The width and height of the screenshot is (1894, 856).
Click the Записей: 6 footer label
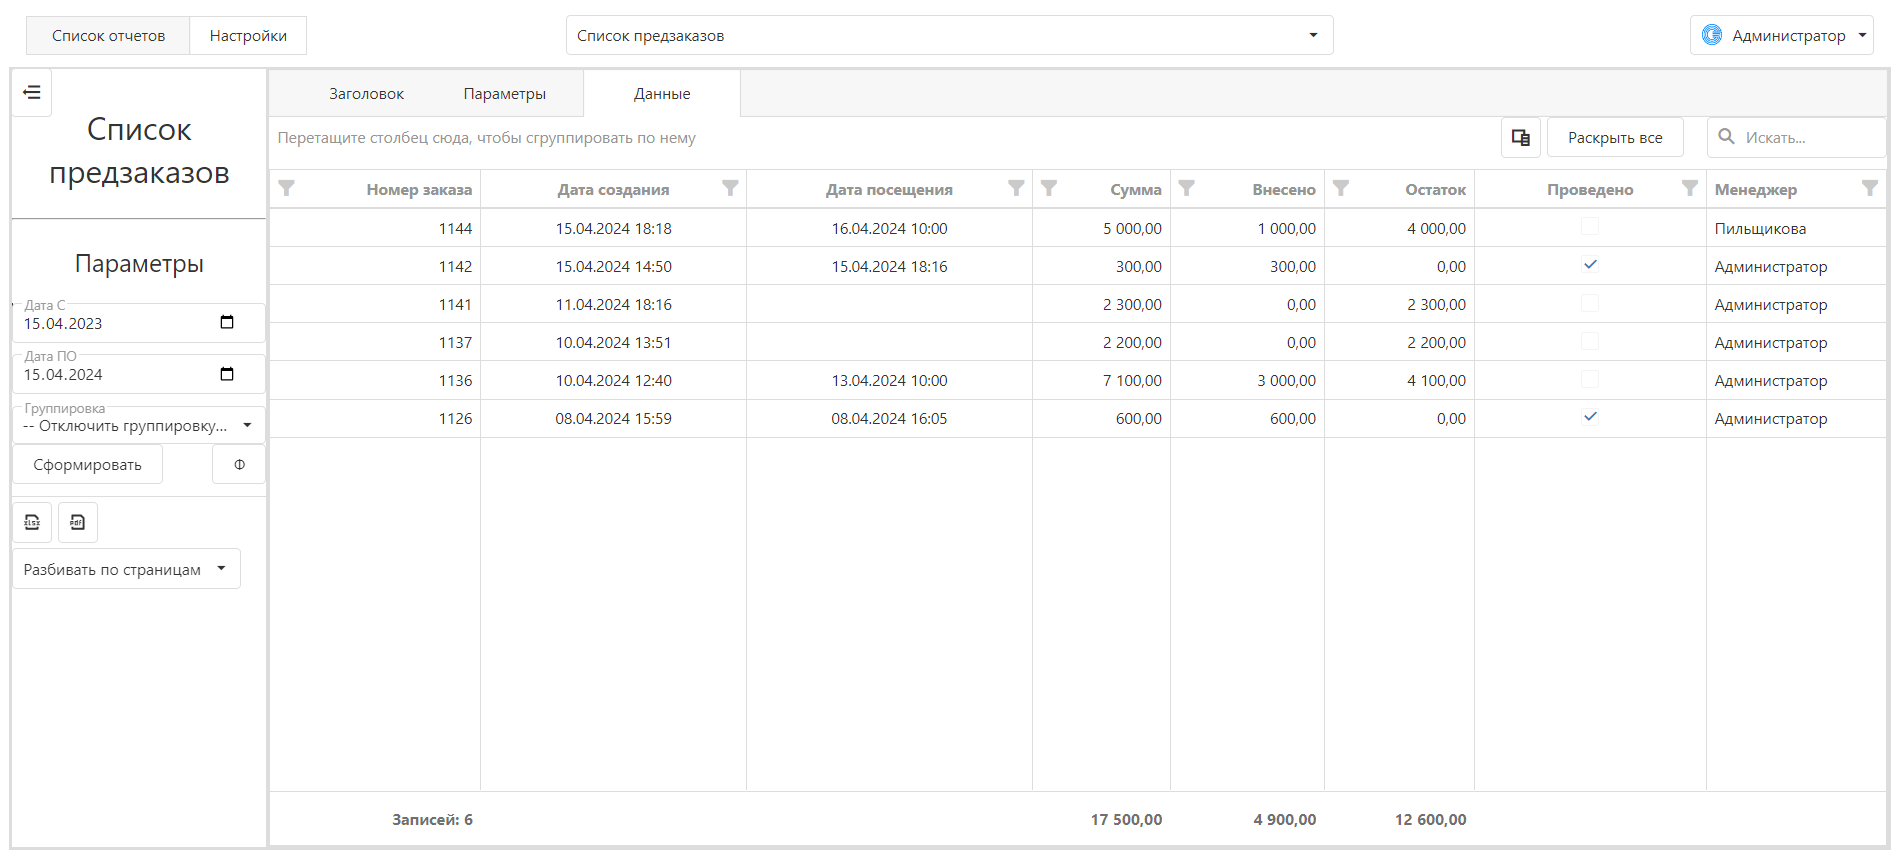[432, 819]
